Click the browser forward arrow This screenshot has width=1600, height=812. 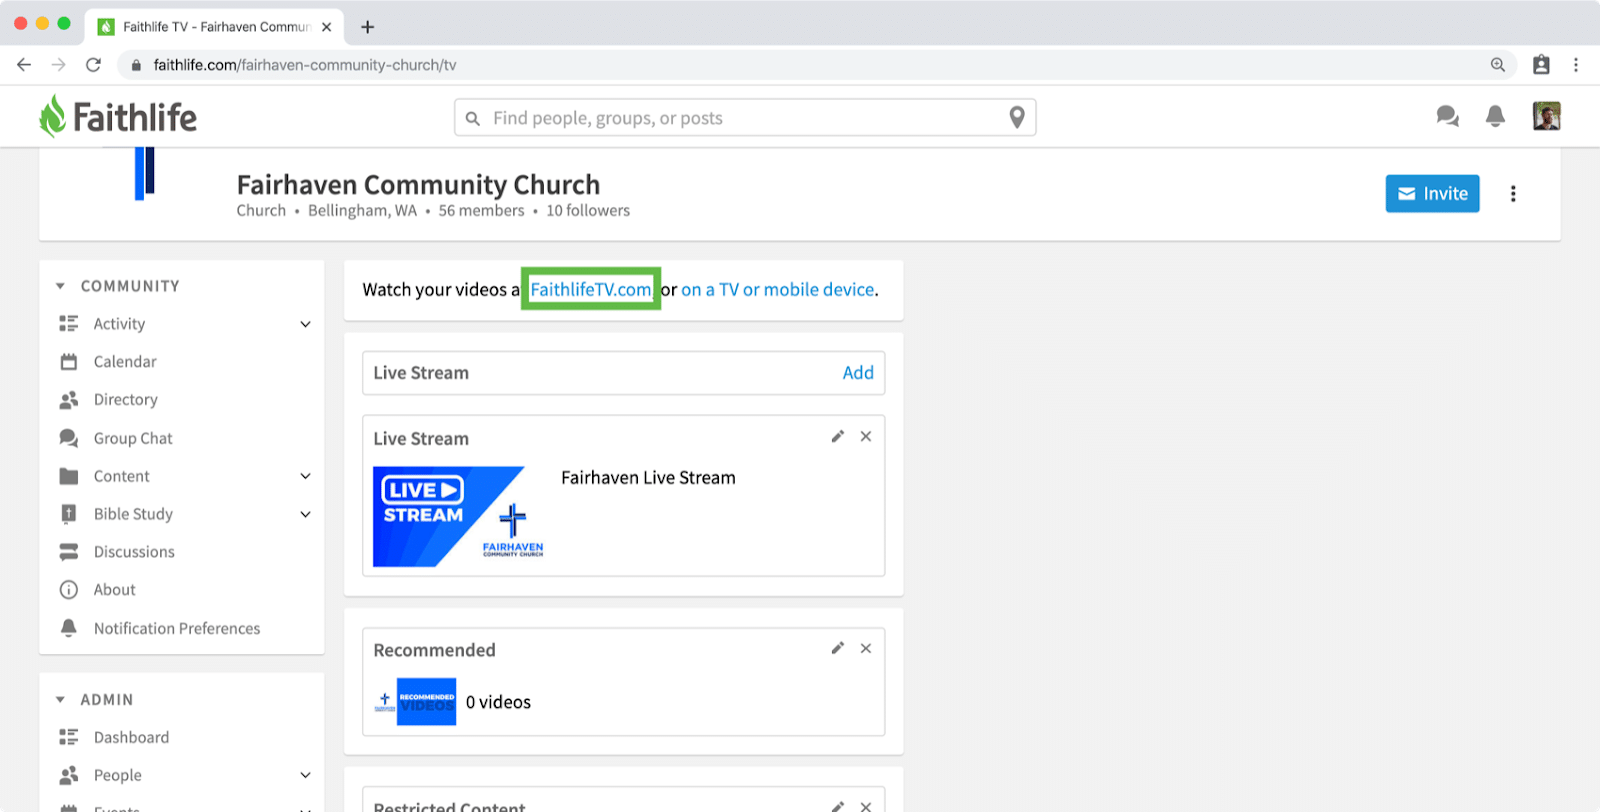coord(59,65)
